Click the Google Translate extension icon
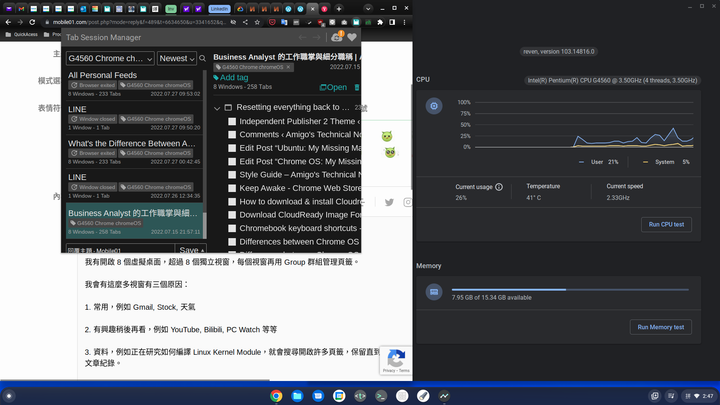 pyautogui.click(x=284, y=22)
